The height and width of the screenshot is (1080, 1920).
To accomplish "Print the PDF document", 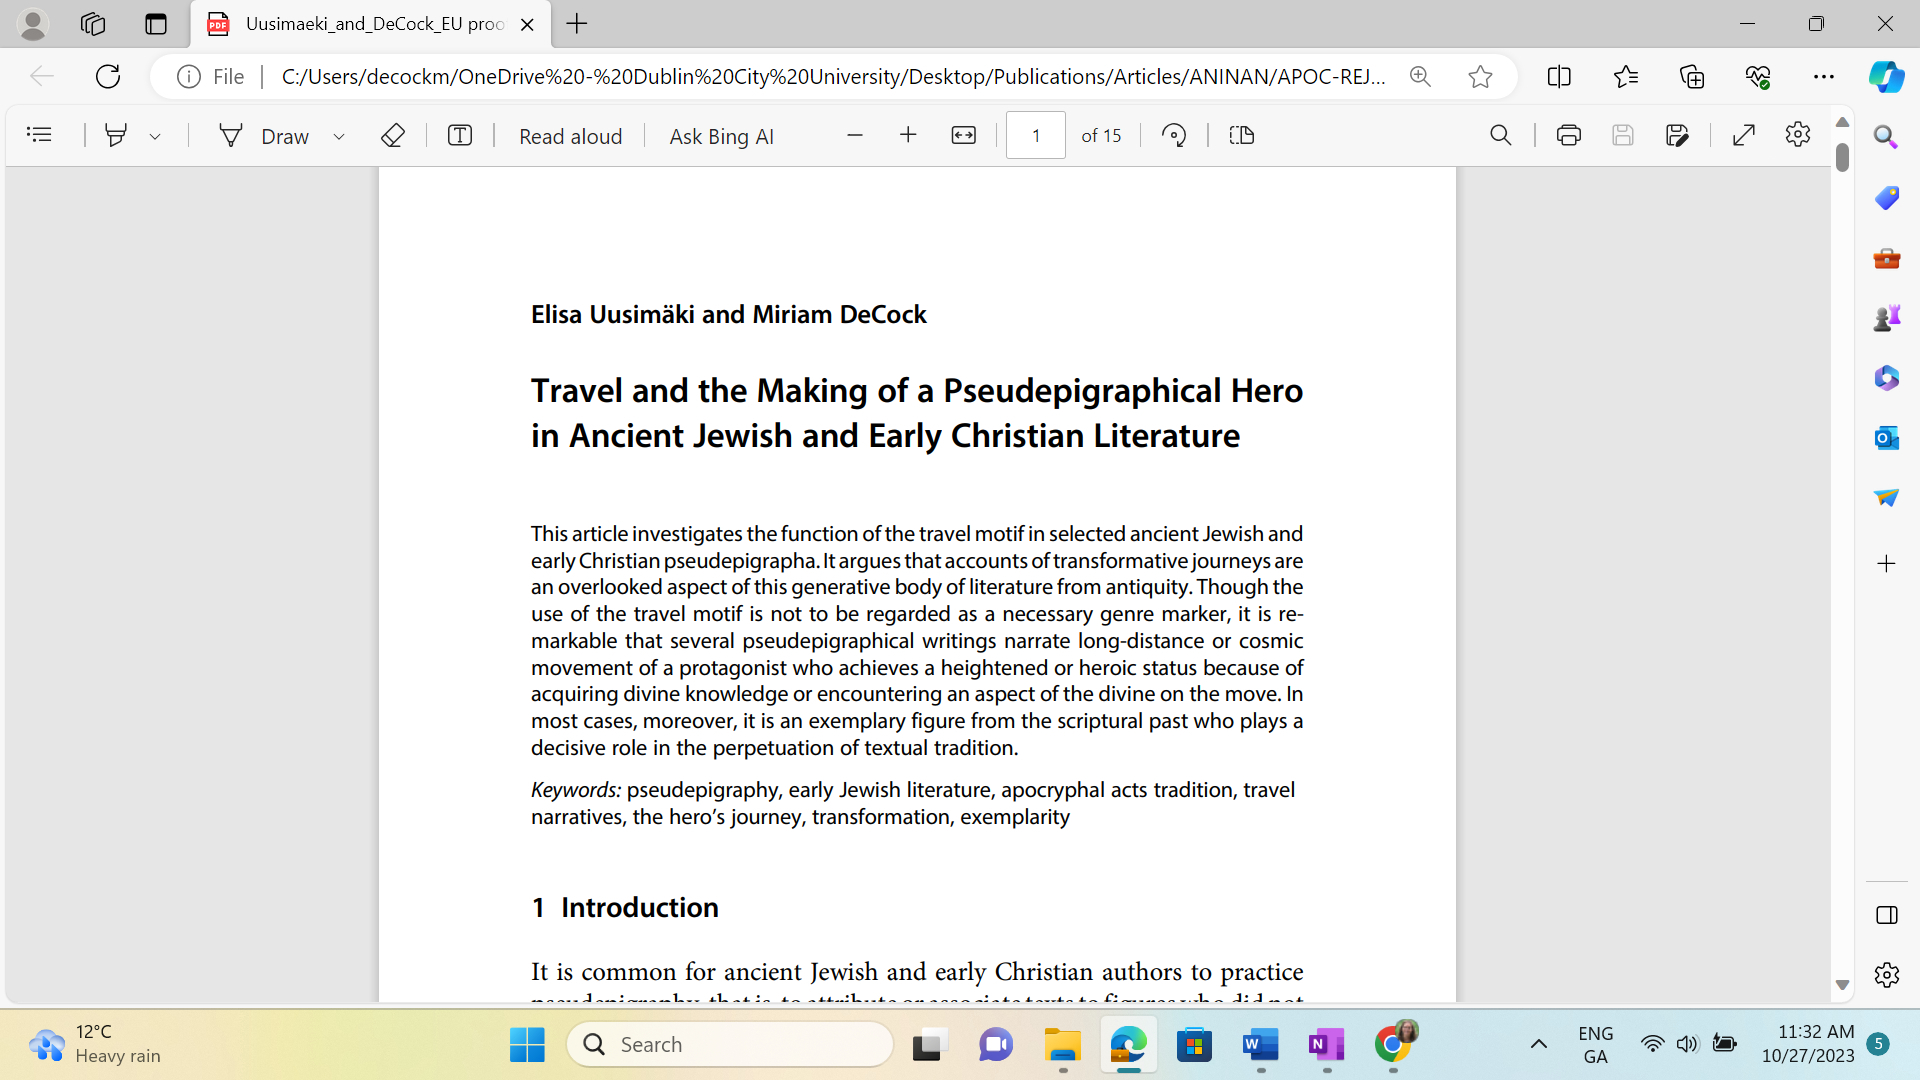I will click(x=1568, y=135).
